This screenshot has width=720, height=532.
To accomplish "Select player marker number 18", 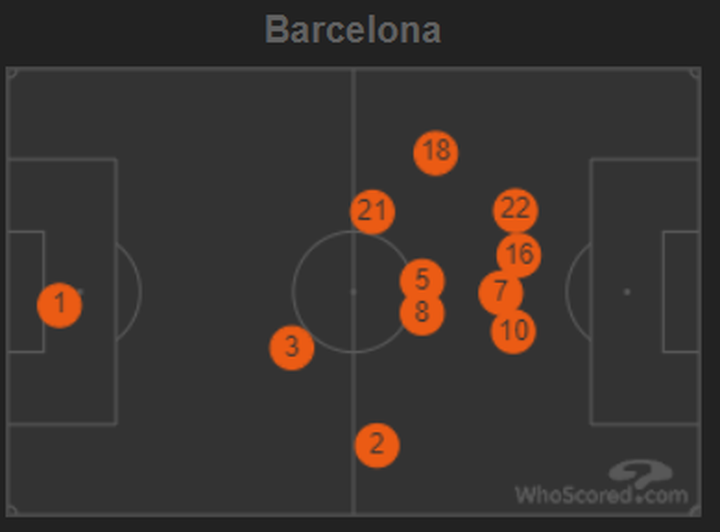I will click(436, 153).
